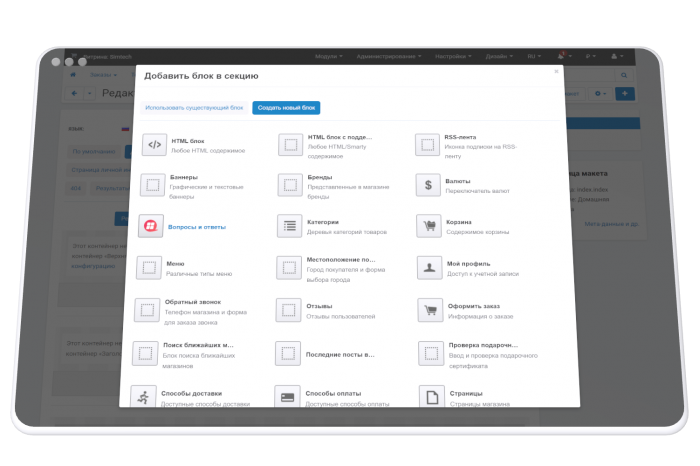This screenshot has width=700, height=466.
Task: Open the small dropdown arrow beside back button
Action: point(89,93)
